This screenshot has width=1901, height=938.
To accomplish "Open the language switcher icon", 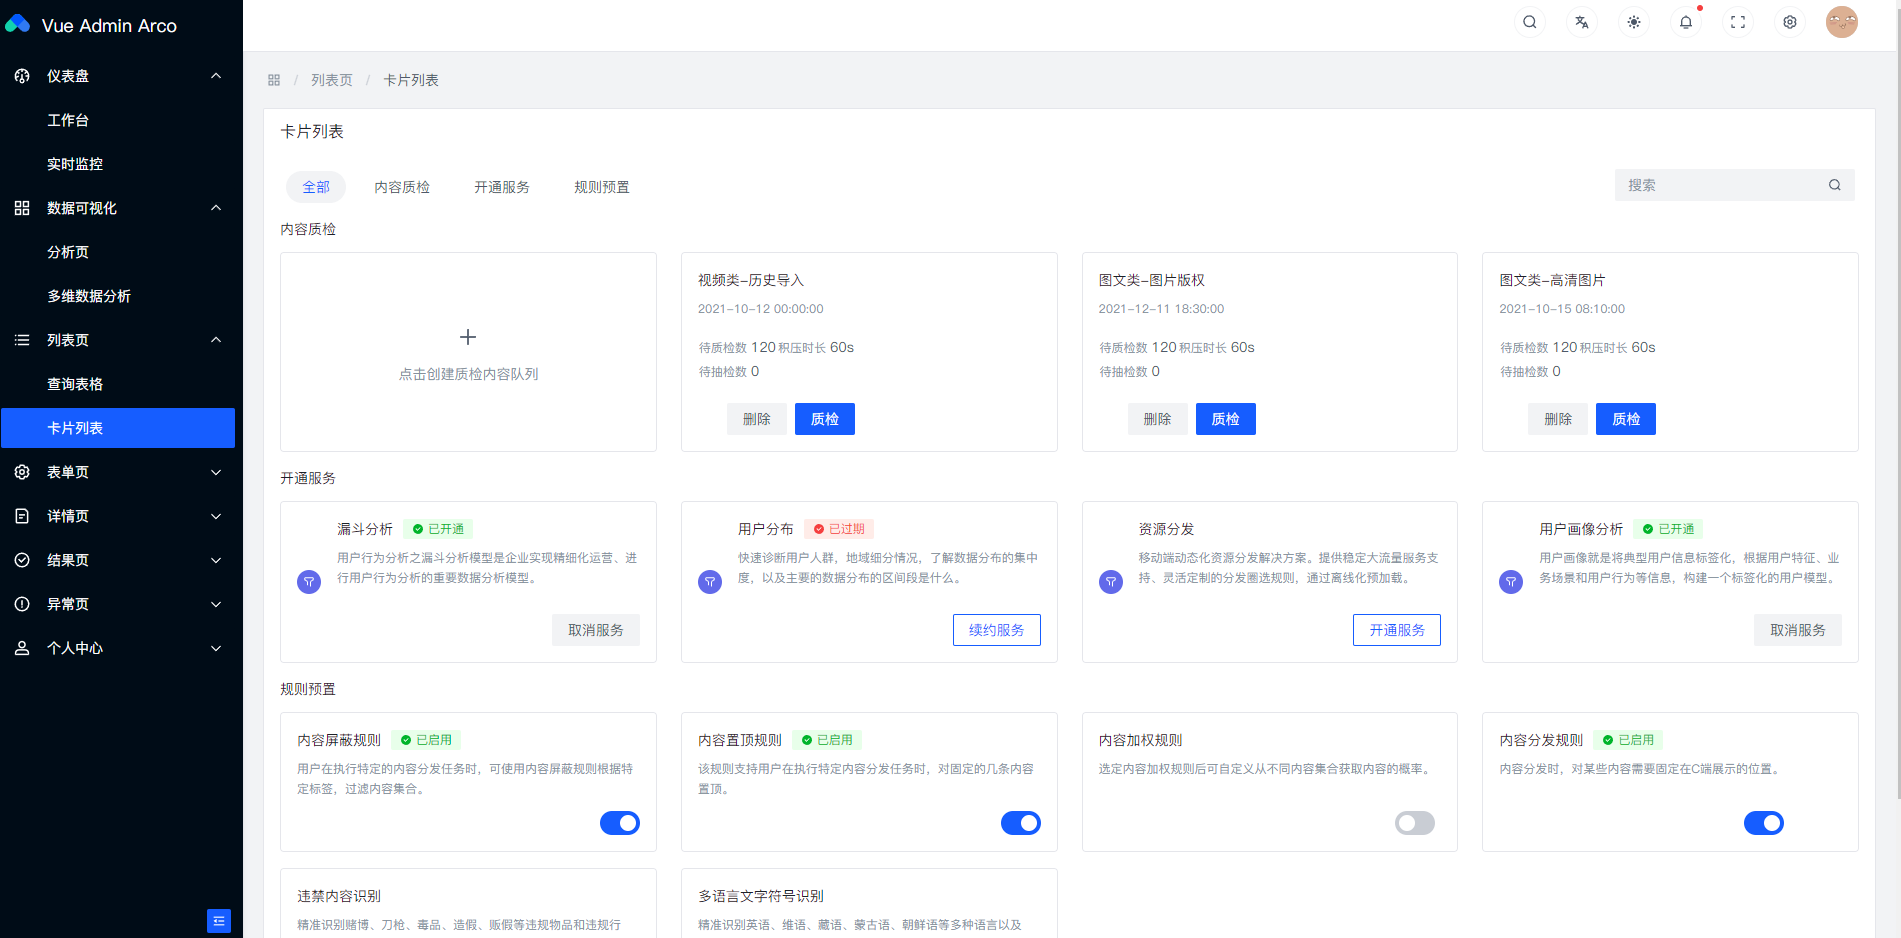I will (x=1582, y=22).
